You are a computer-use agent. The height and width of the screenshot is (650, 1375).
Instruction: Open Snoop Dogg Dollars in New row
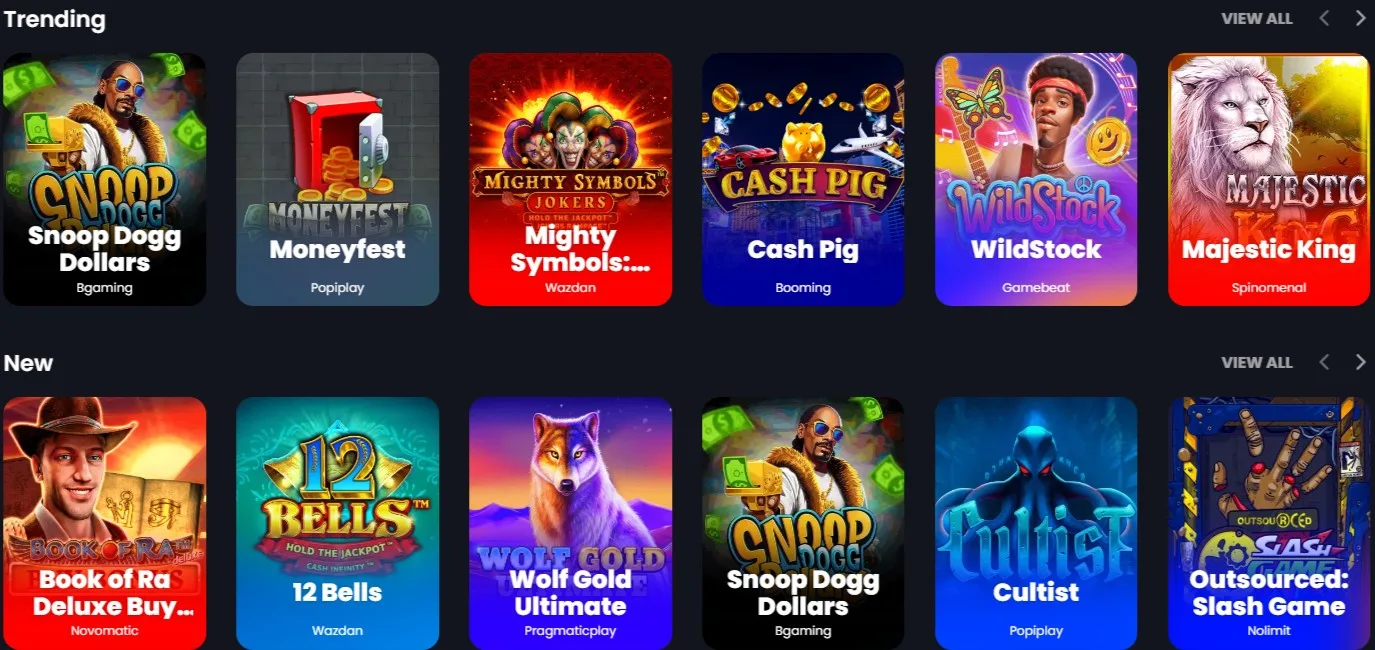click(803, 523)
